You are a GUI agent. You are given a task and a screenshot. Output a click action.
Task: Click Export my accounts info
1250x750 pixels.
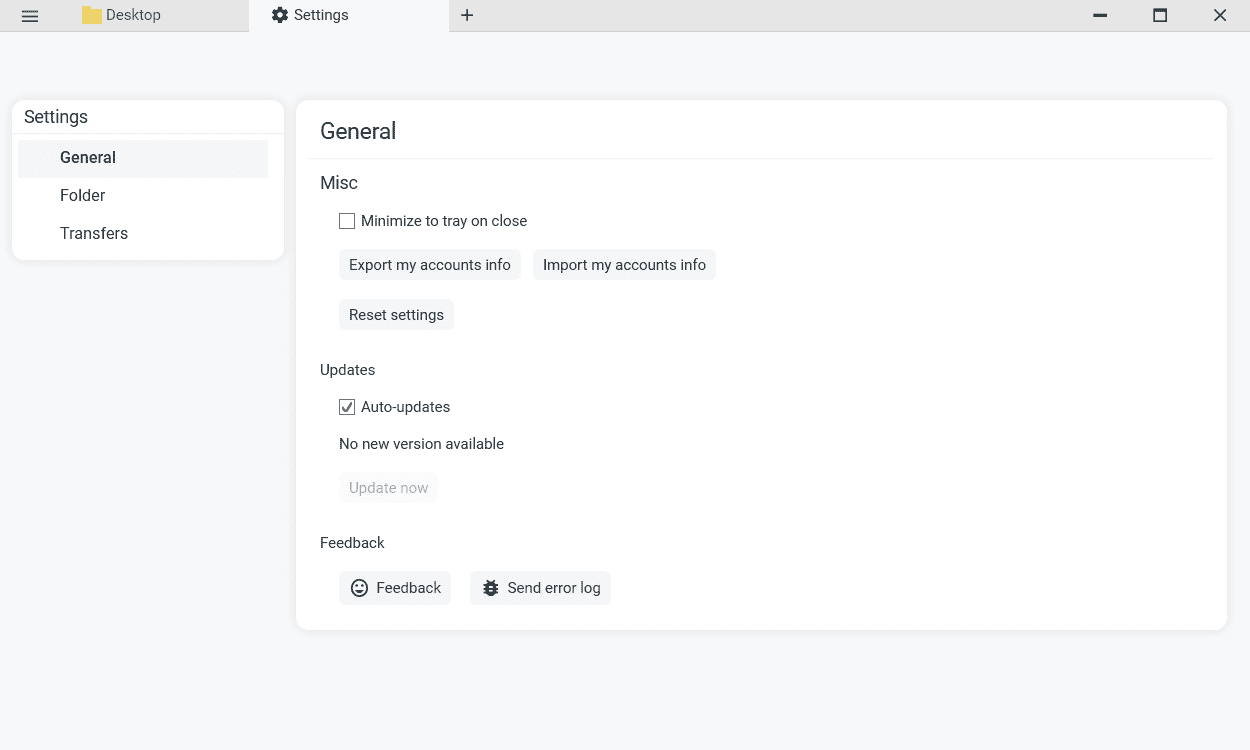[430, 265]
